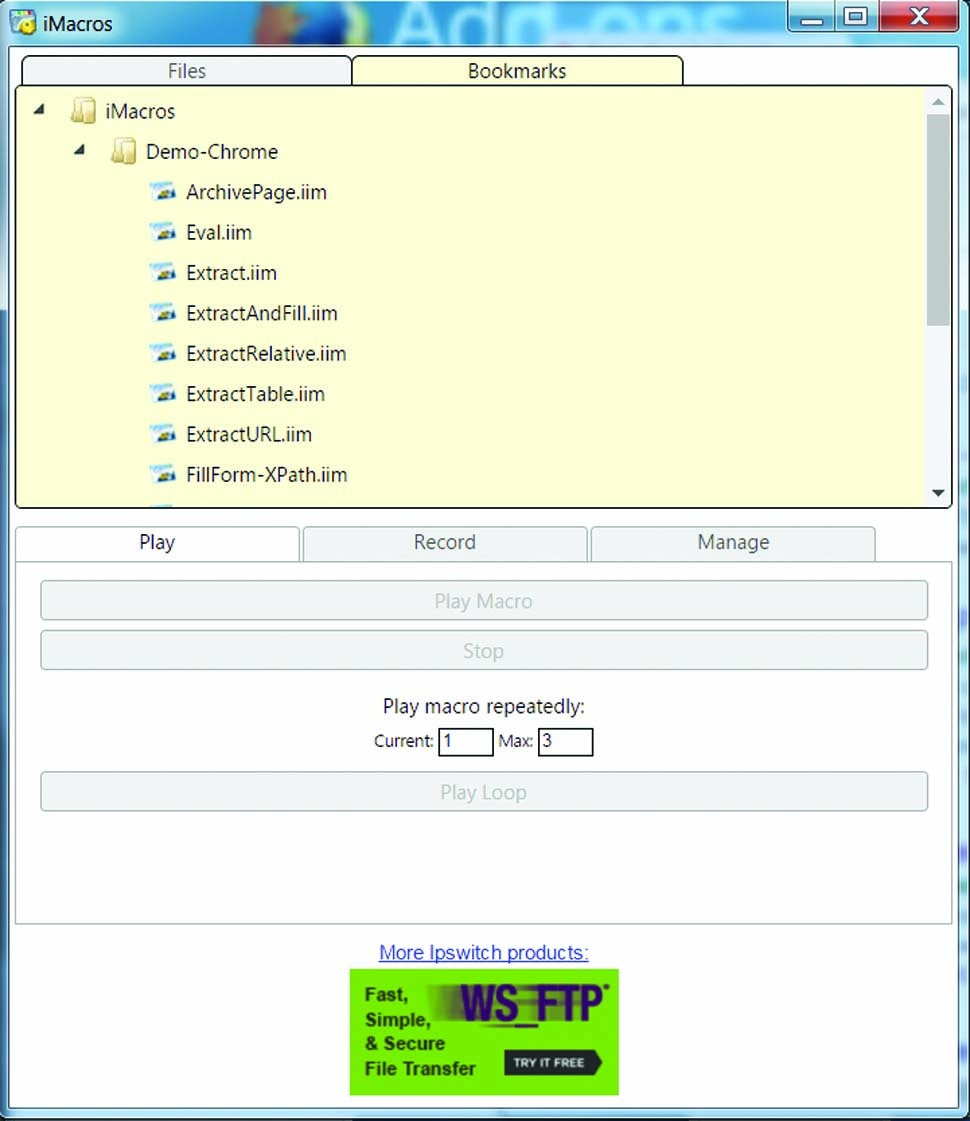Image resolution: width=970 pixels, height=1121 pixels.
Task: Collapse the iMacros root tree node
Action: [x=39, y=109]
